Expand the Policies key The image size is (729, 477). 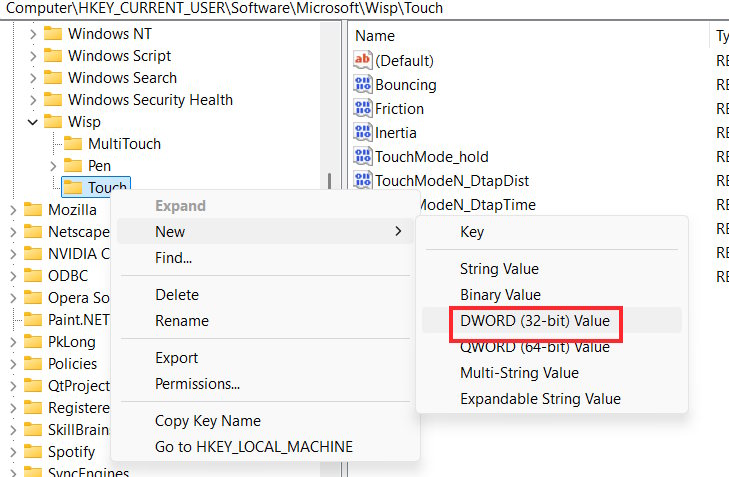tap(13, 364)
